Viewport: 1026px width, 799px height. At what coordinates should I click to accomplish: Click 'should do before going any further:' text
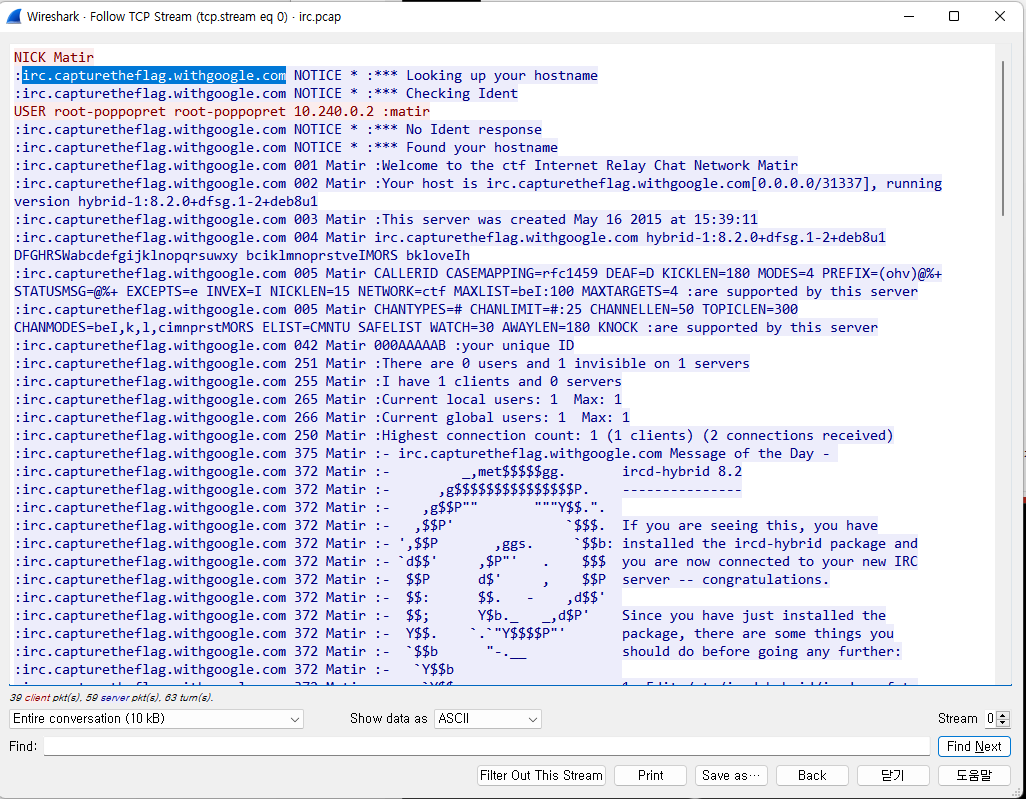point(762,651)
